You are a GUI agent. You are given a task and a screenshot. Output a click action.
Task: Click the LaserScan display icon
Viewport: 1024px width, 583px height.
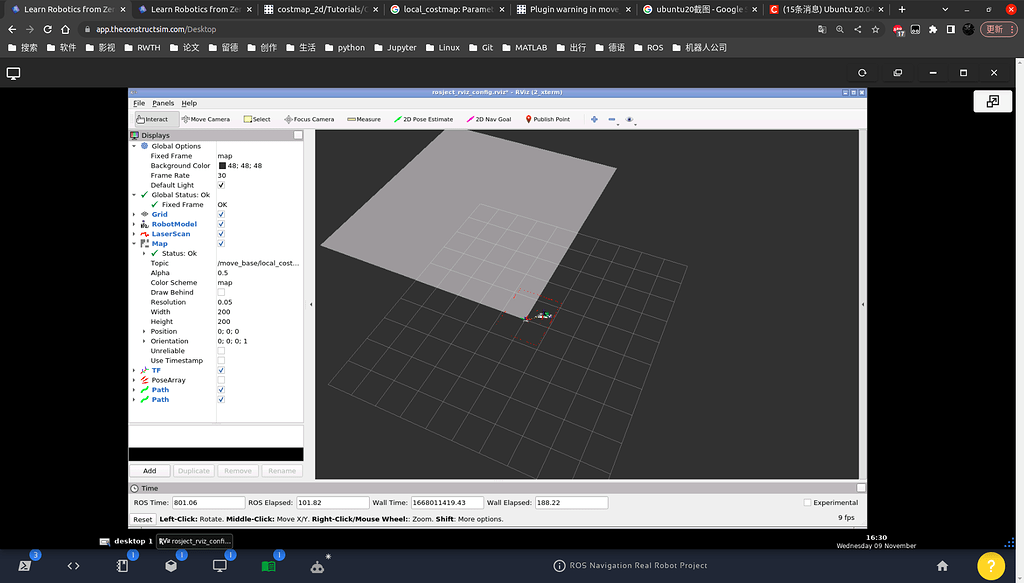144,234
